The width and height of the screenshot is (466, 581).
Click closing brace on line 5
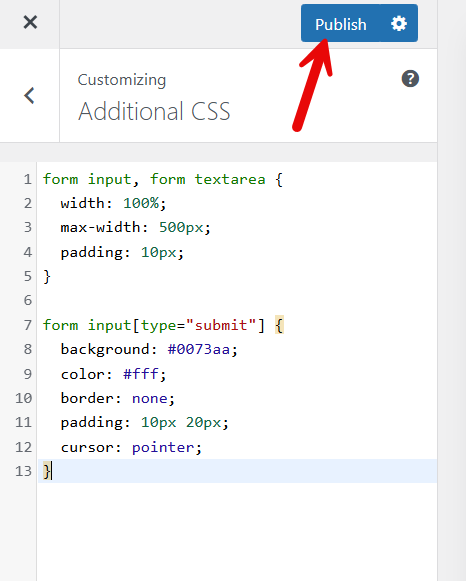pyautogui.click(x=47, y=276)
